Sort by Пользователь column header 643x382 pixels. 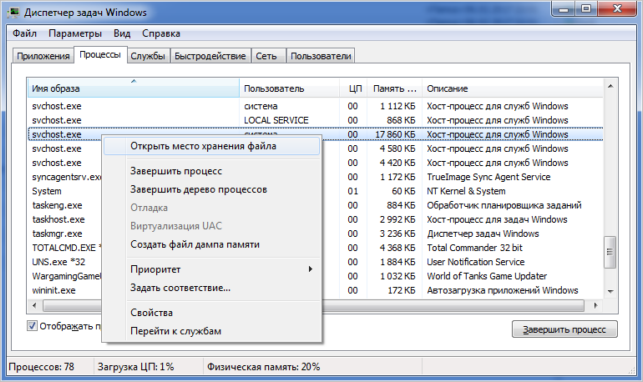coord(290,89)
